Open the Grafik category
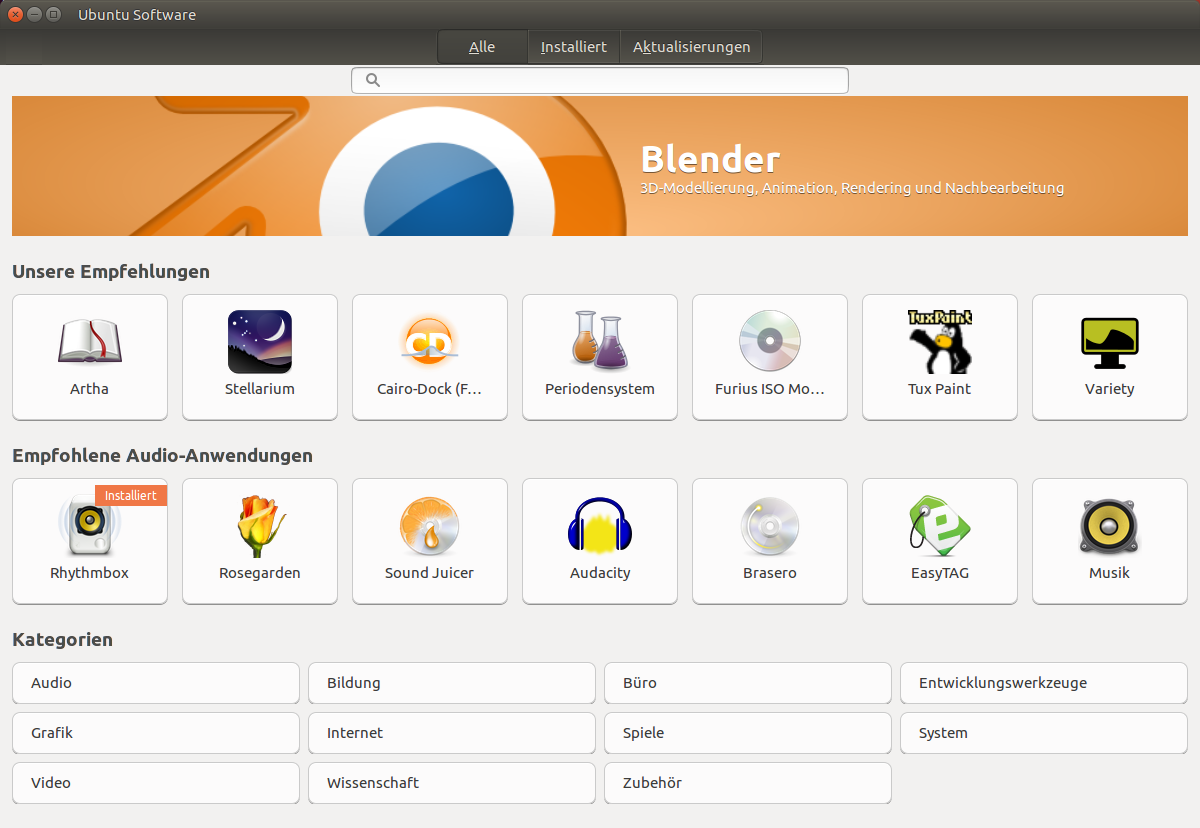The image size is (1200, 828). [x=156, y=733]
